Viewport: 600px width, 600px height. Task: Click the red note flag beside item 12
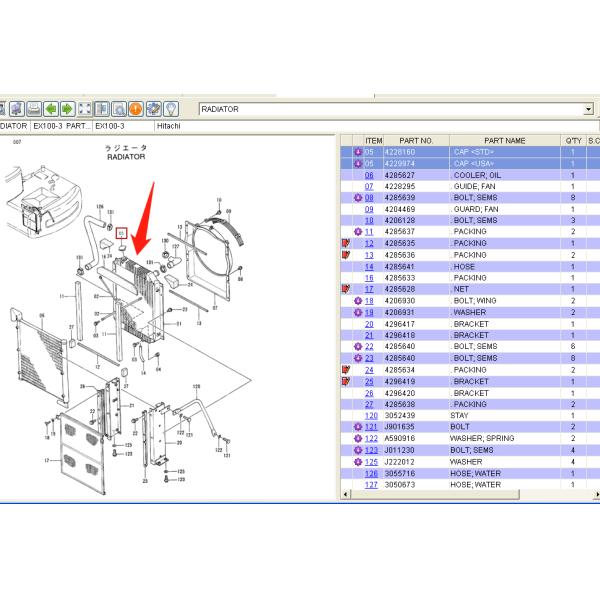346,243
